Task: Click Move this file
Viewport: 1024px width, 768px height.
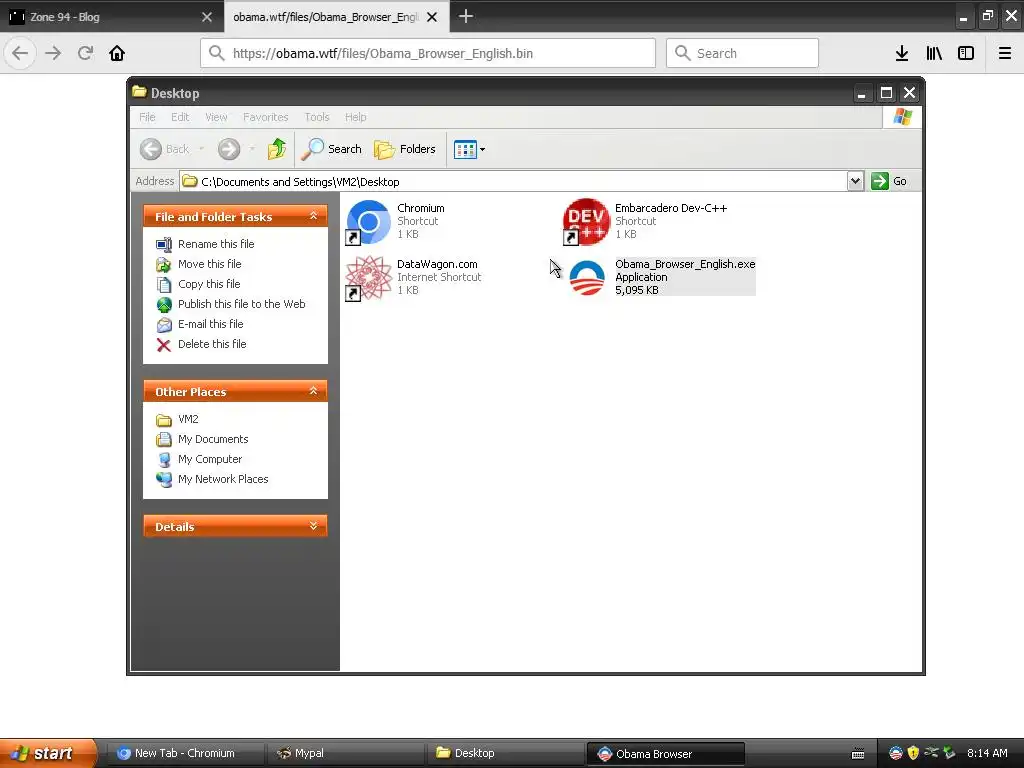Action: (199, 264)
